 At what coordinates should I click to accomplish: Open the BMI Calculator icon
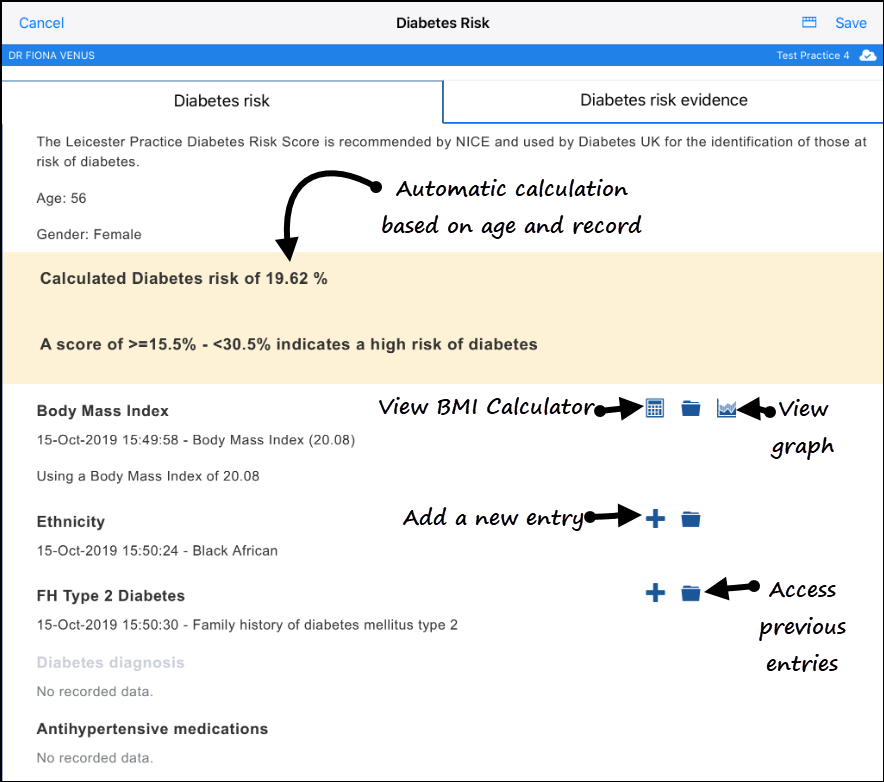(x=655, y=408)
